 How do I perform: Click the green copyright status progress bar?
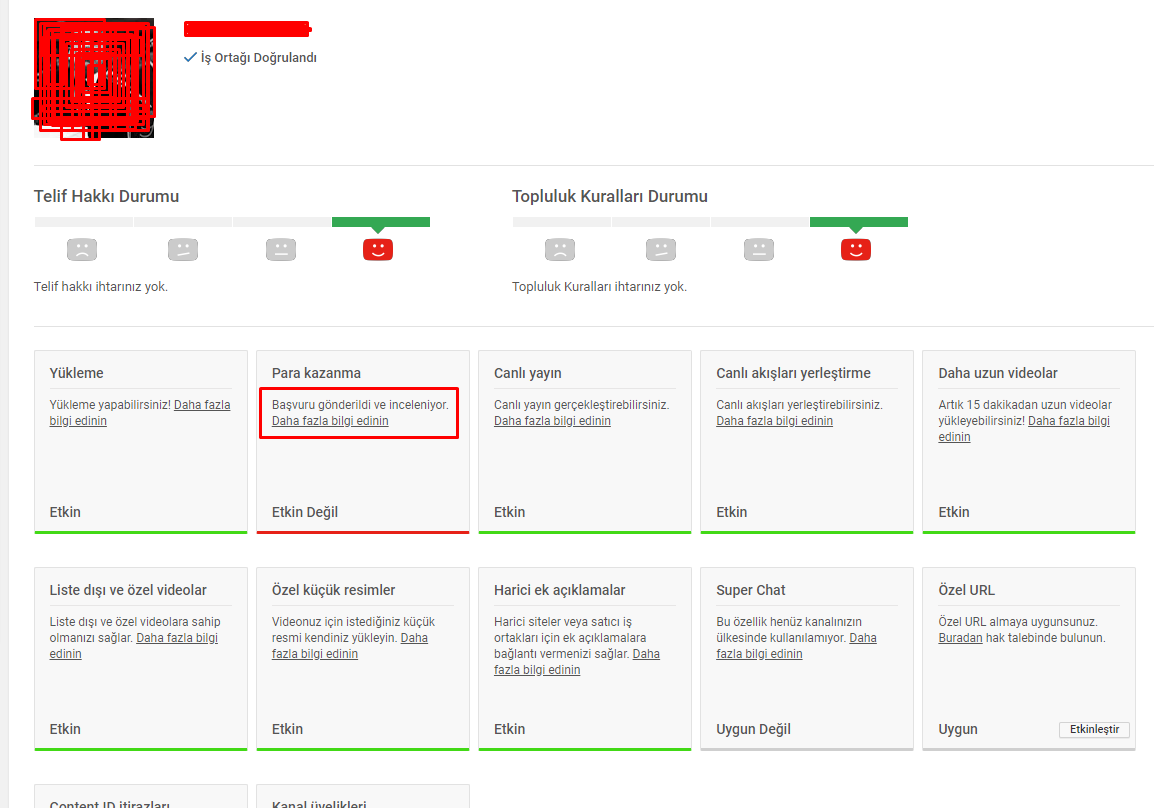381,222
